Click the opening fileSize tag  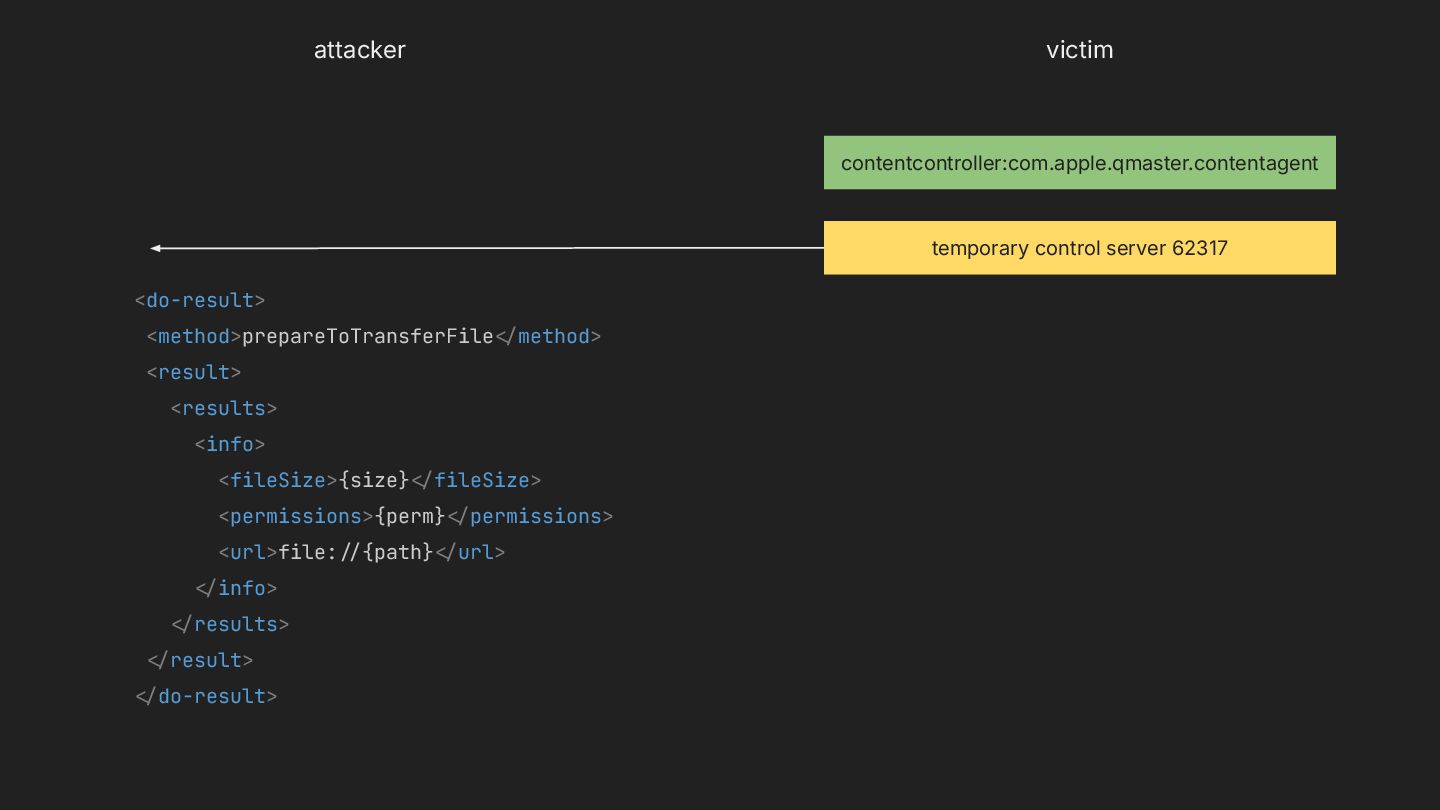(x=278, y=480)
